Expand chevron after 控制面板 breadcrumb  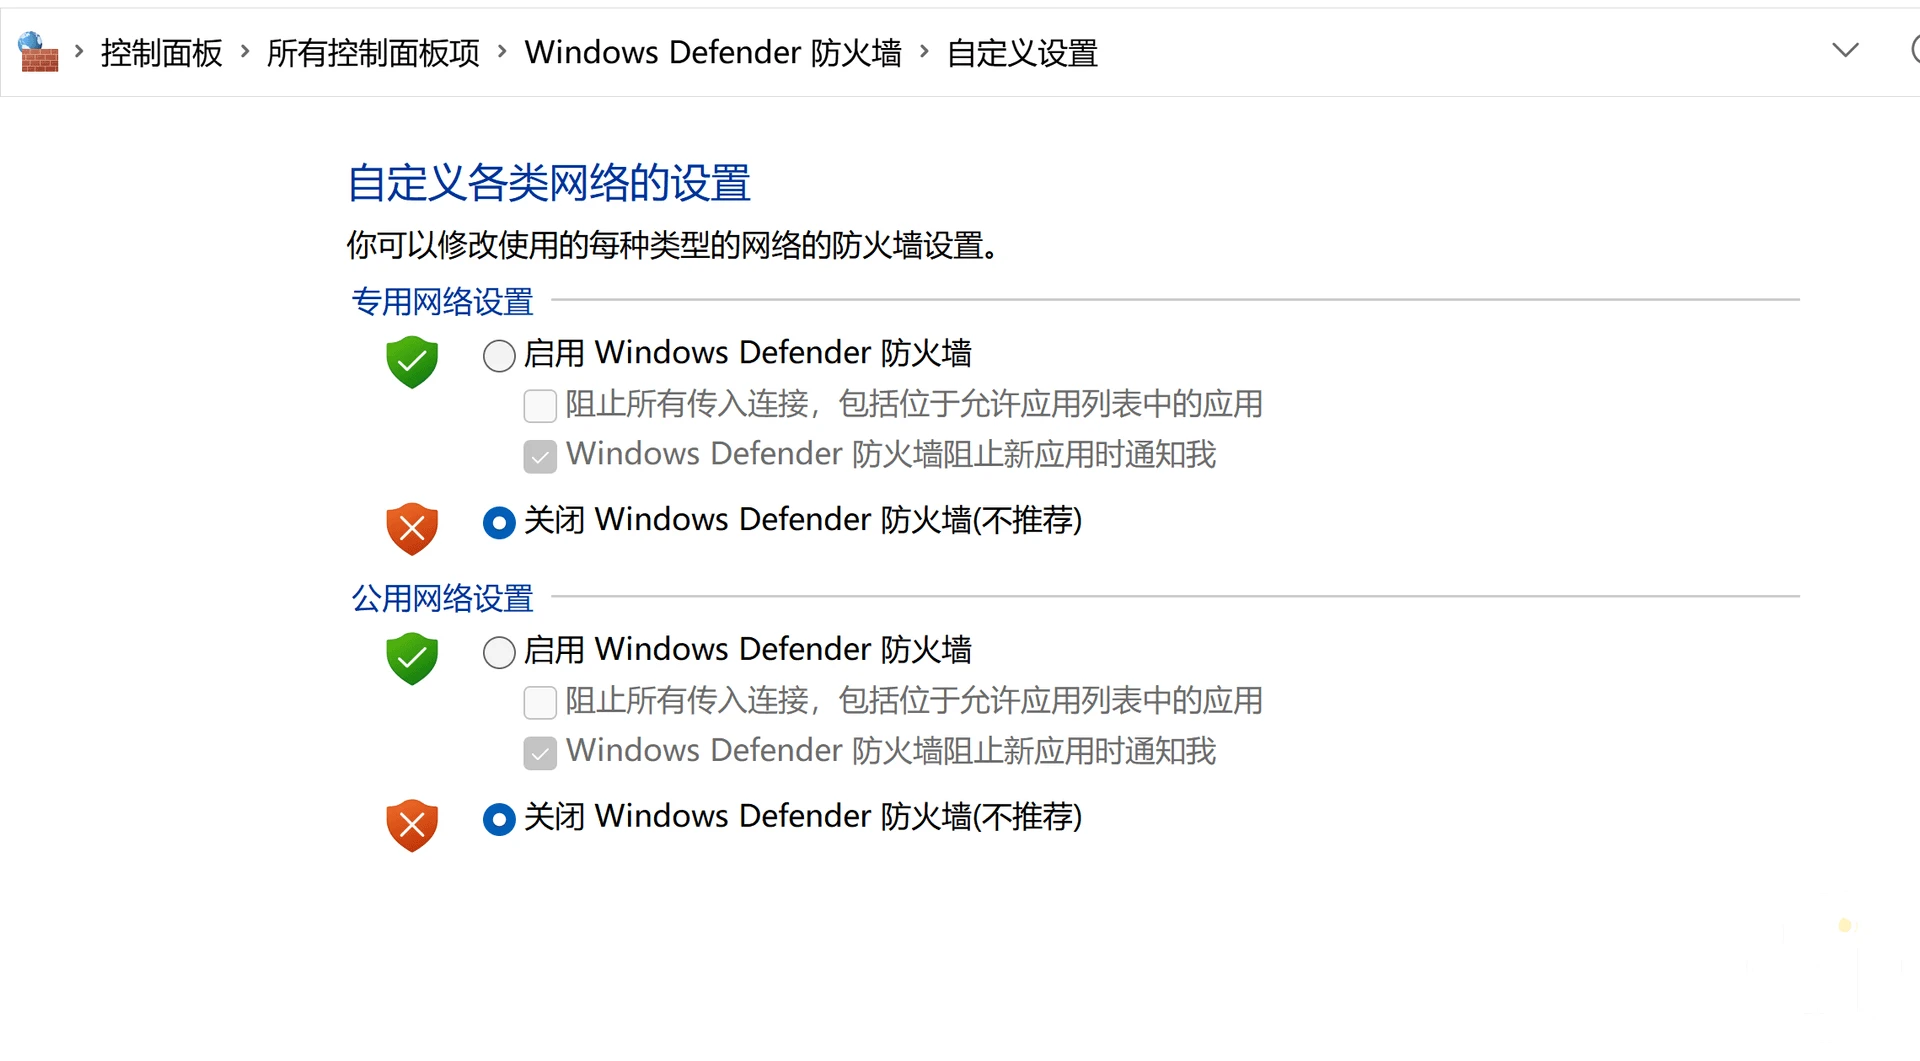point(245,51)
